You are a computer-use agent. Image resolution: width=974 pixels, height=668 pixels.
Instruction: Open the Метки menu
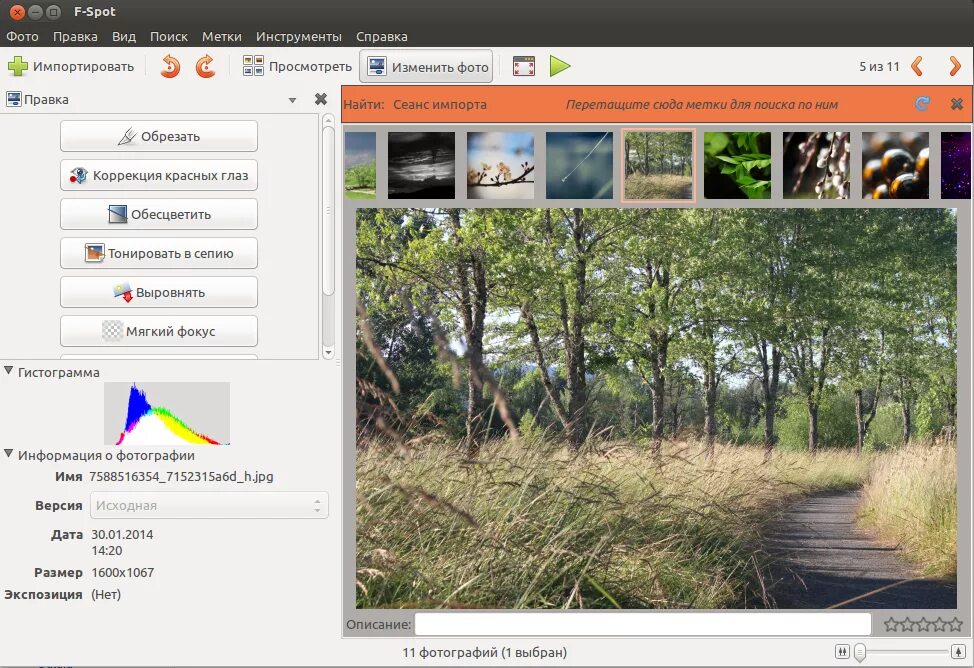coord(222,37)
